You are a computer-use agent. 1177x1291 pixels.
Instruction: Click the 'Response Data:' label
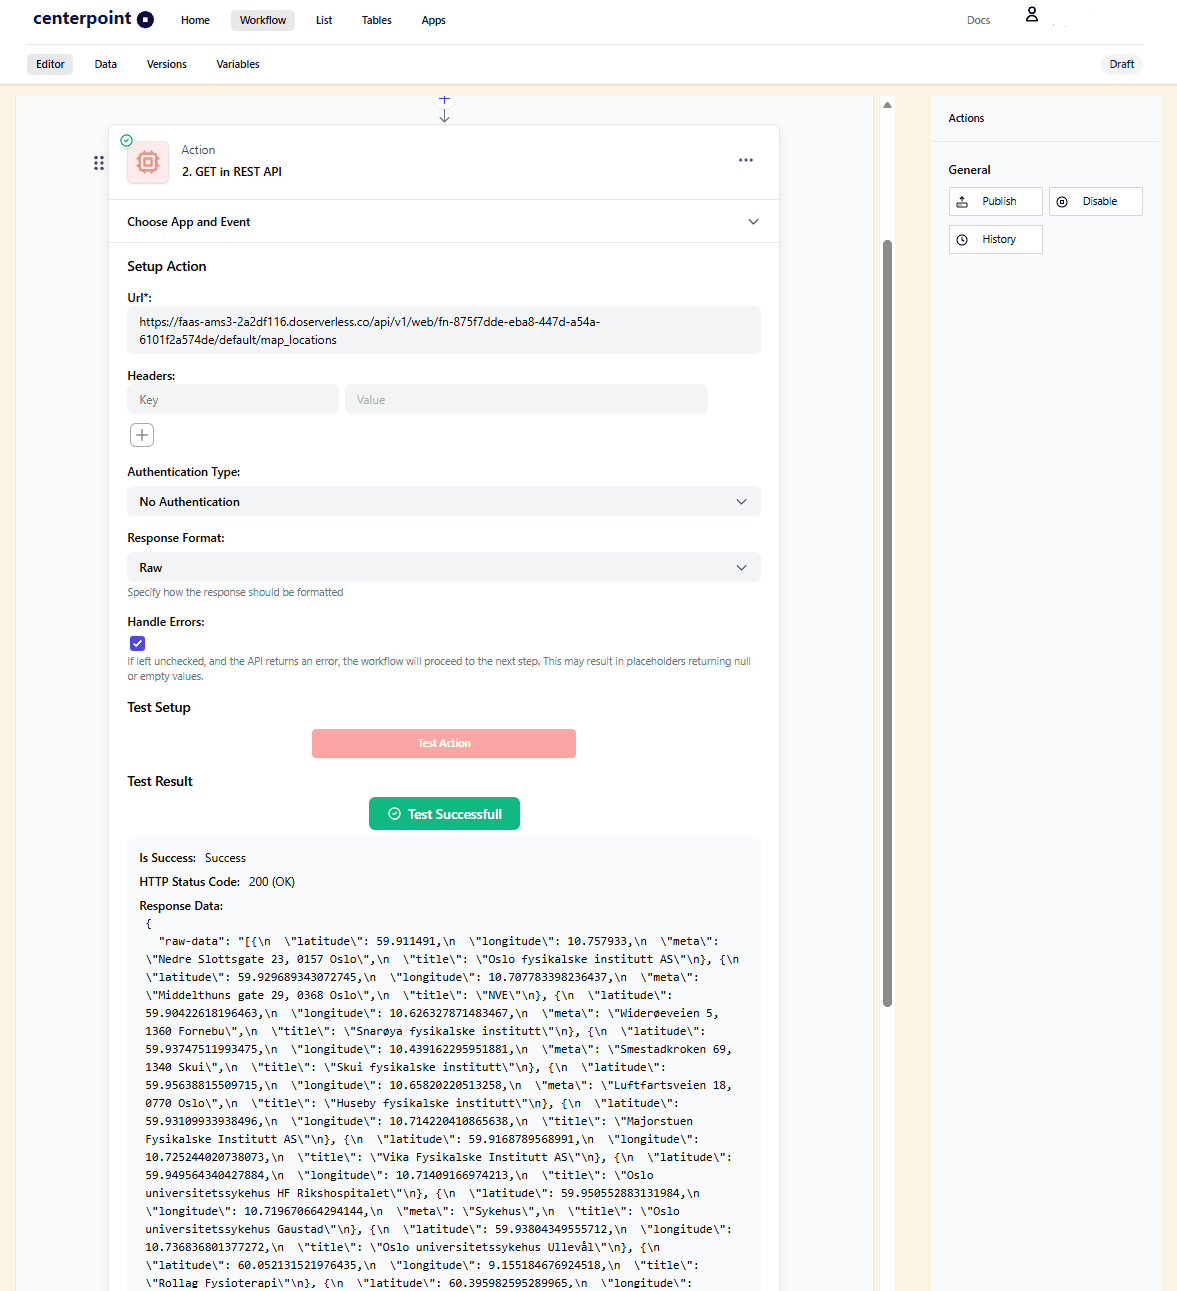pyautogui.click(x=181, y=906)
